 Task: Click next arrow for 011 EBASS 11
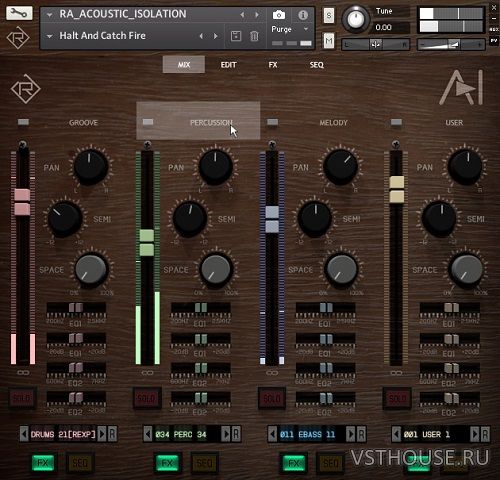pos(351,434)
